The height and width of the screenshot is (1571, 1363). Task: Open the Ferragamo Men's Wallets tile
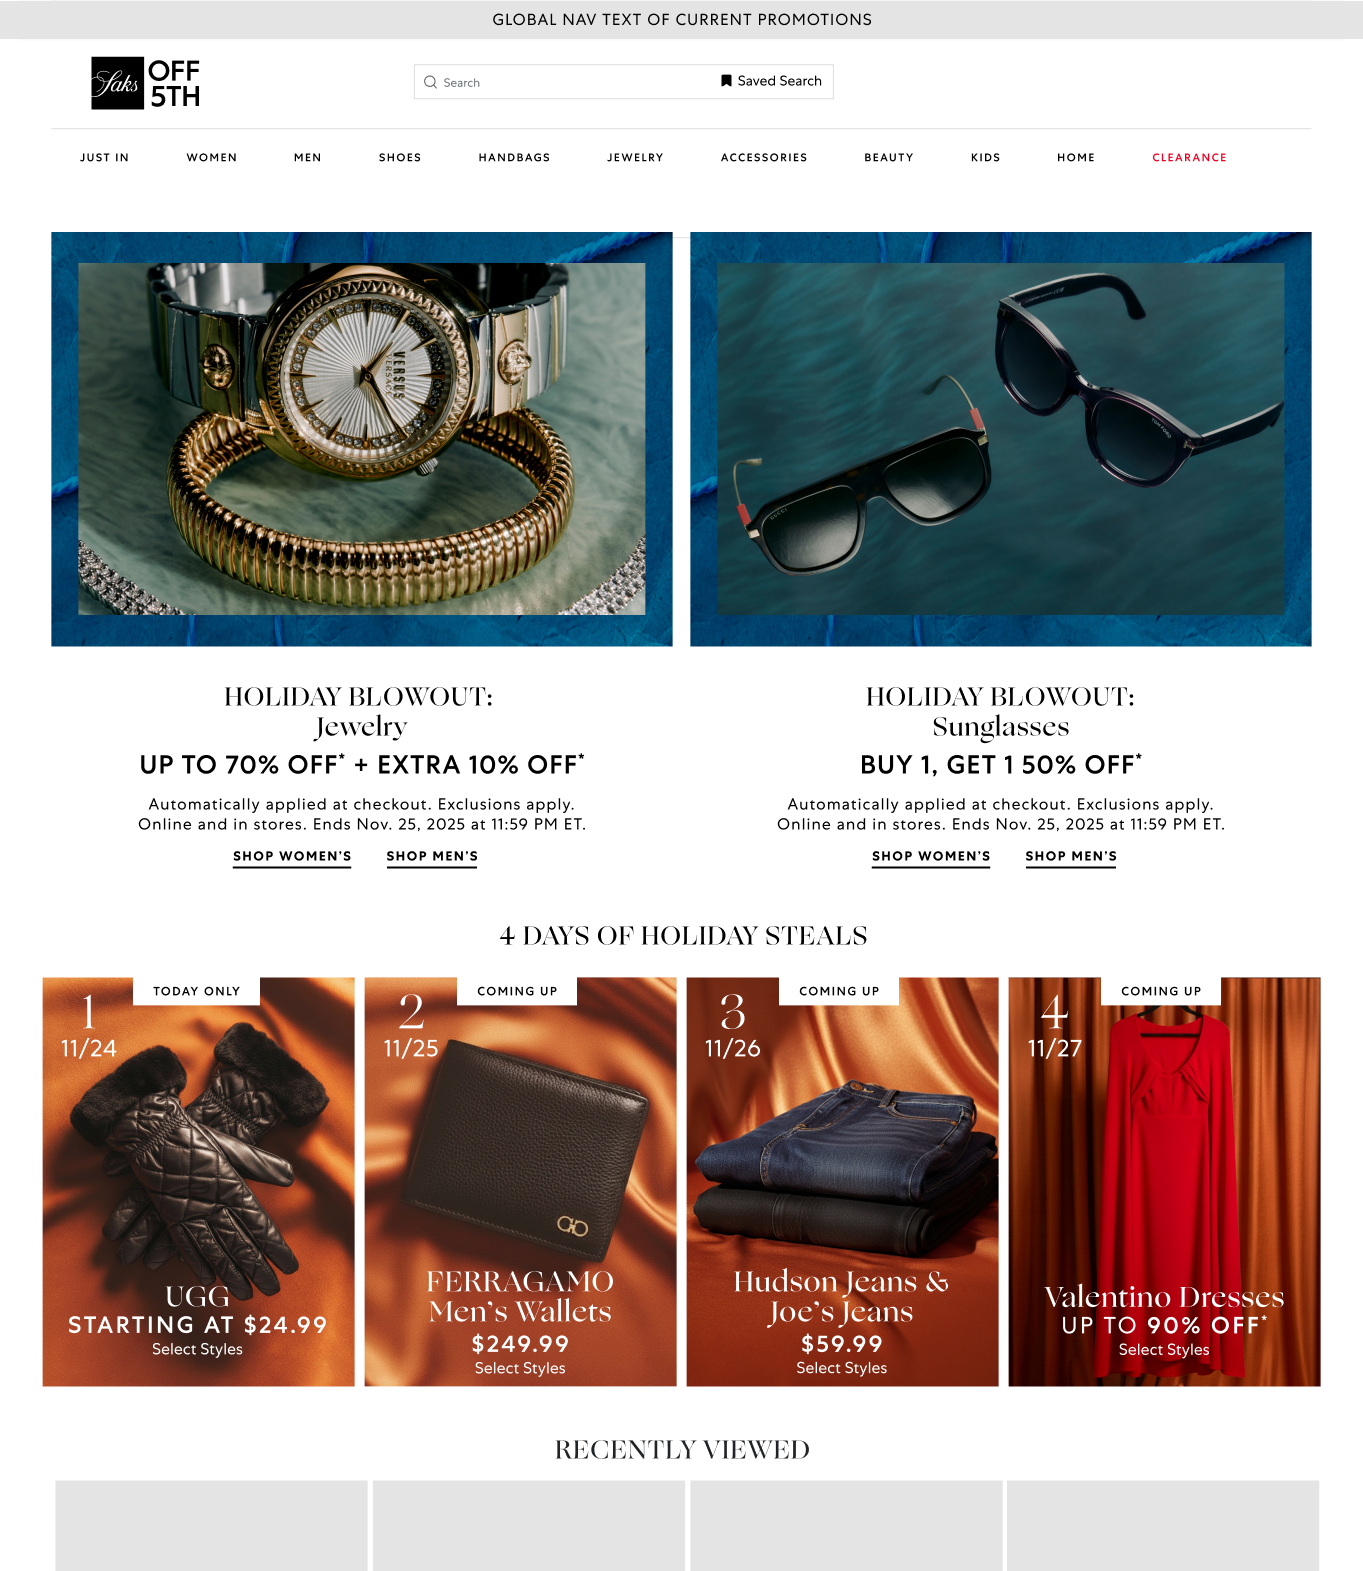[520, 1182]
